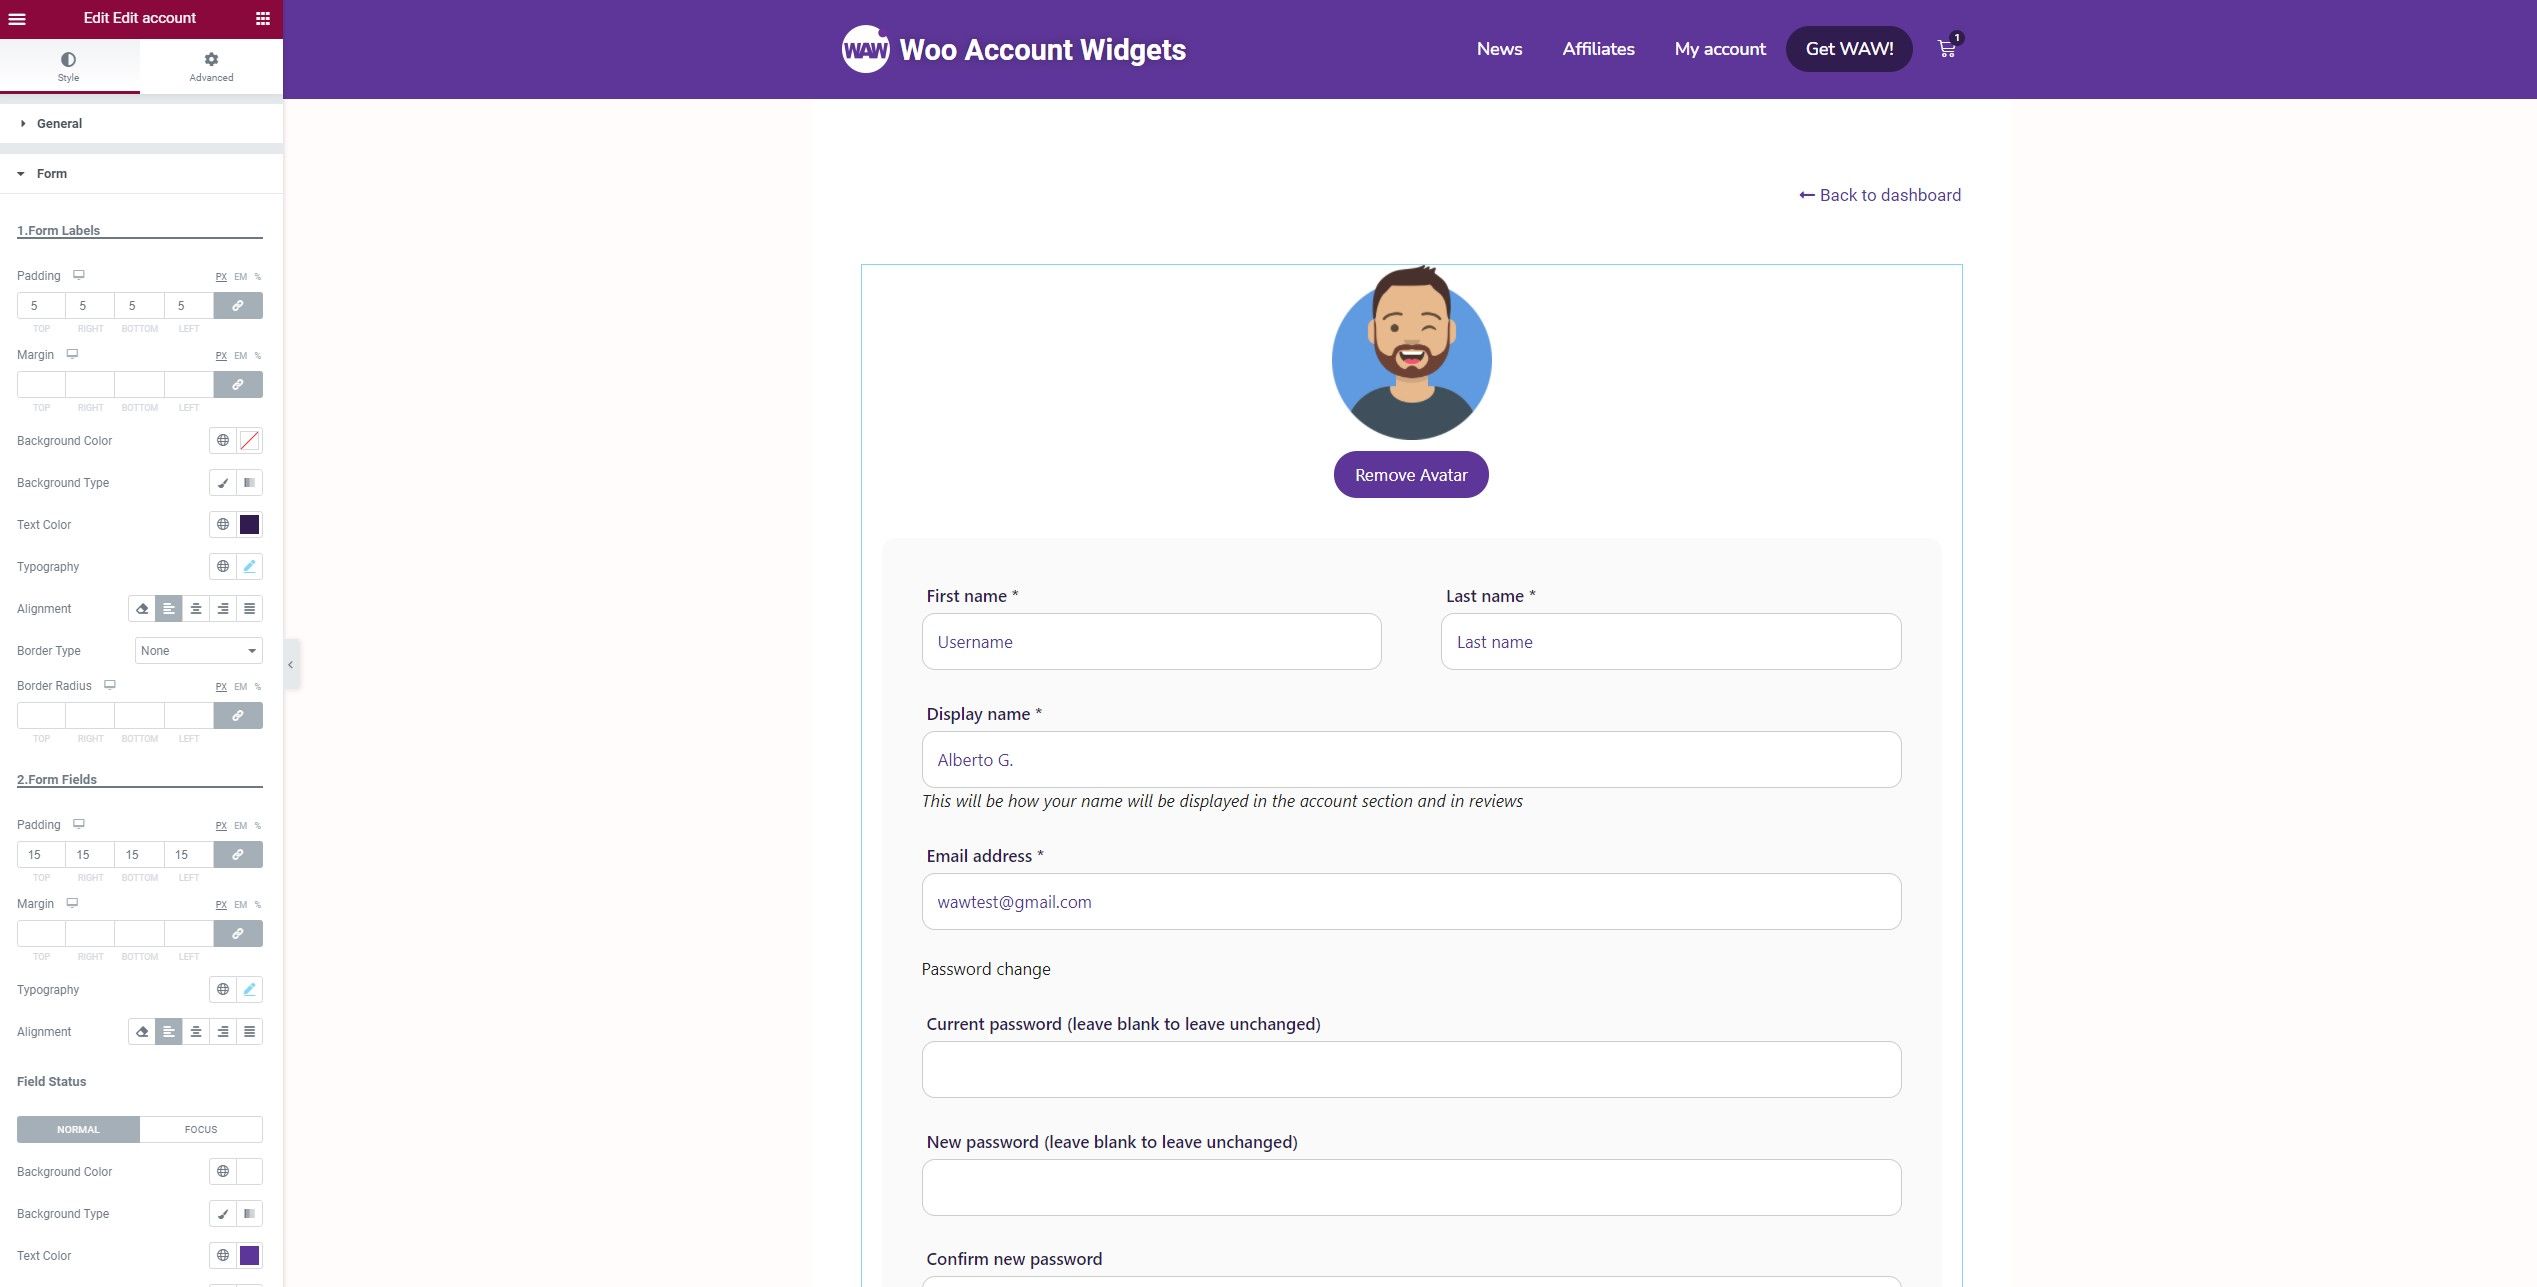Click globe icon for Form Labels Typography
The width and height of the screenshot is (2537, 1287).
pyautogui.click(x=223, y=566)
